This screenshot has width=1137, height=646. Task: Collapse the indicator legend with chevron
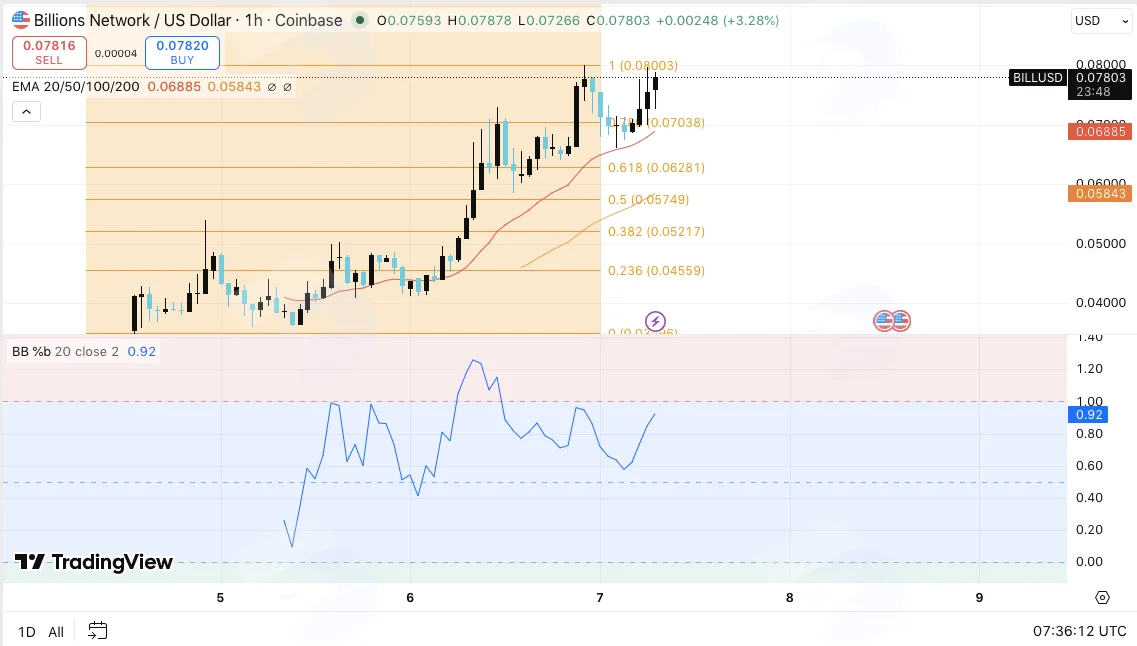point(26,112)
